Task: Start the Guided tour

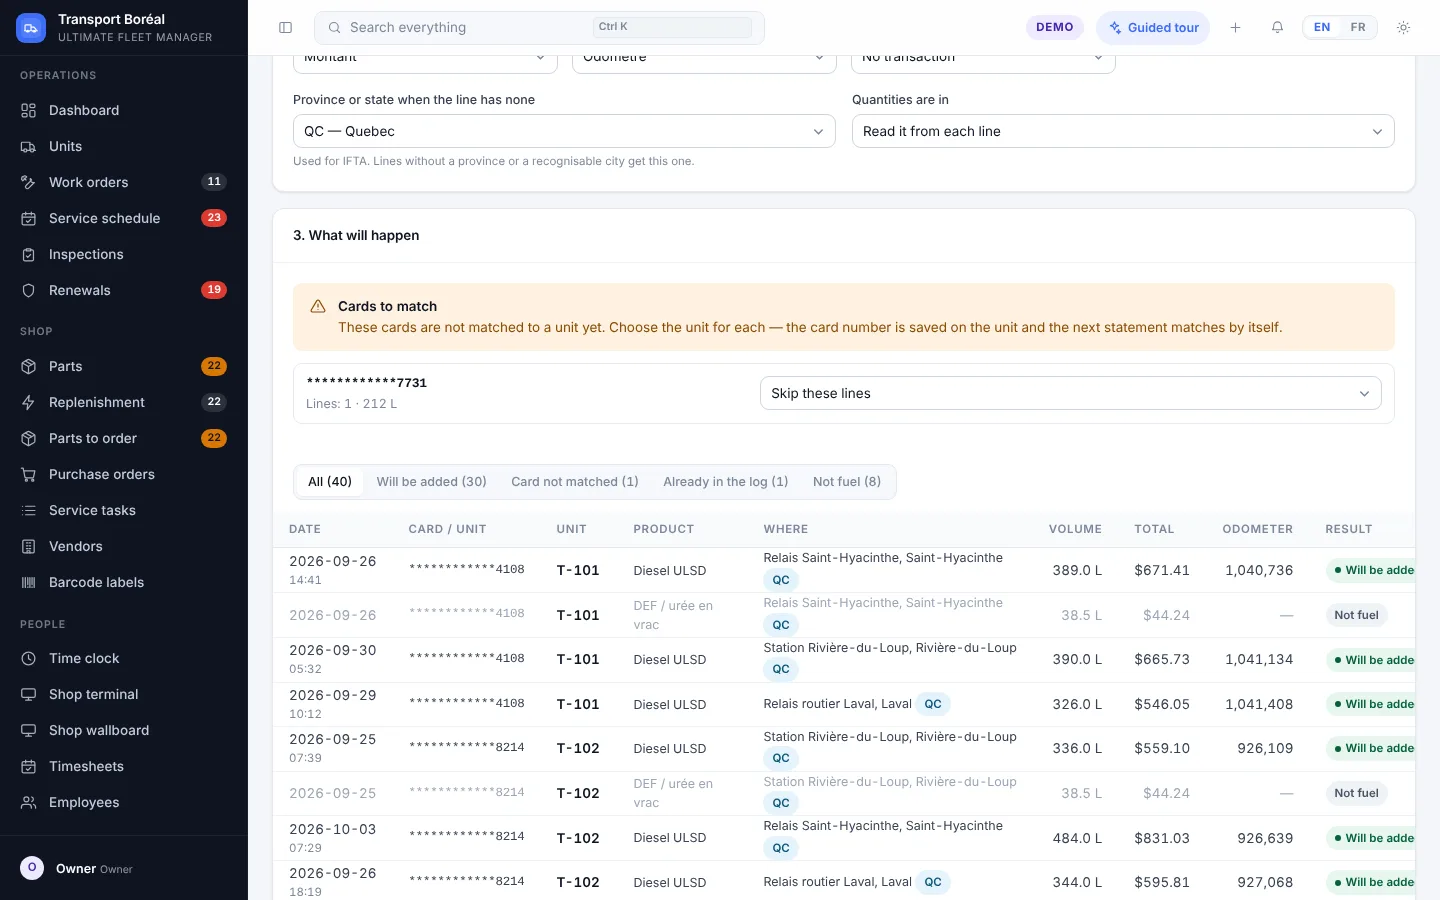Action: click(x=1153, y=28)
